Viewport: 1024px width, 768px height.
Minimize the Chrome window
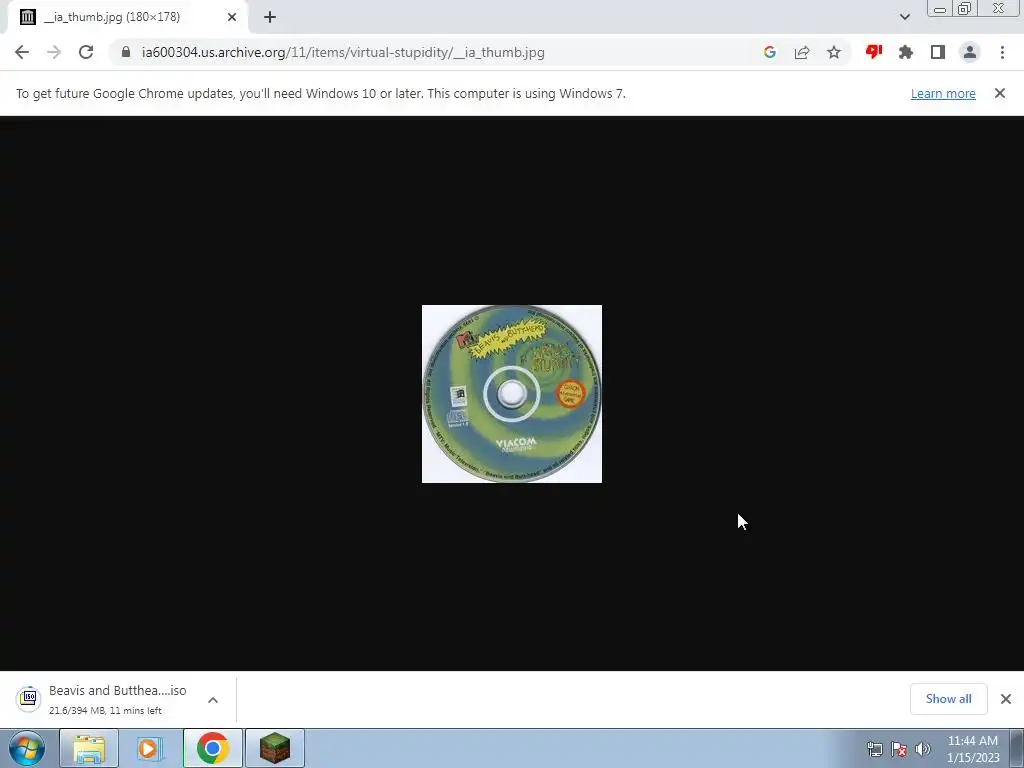pyautogui.click(x=940, y=9)
